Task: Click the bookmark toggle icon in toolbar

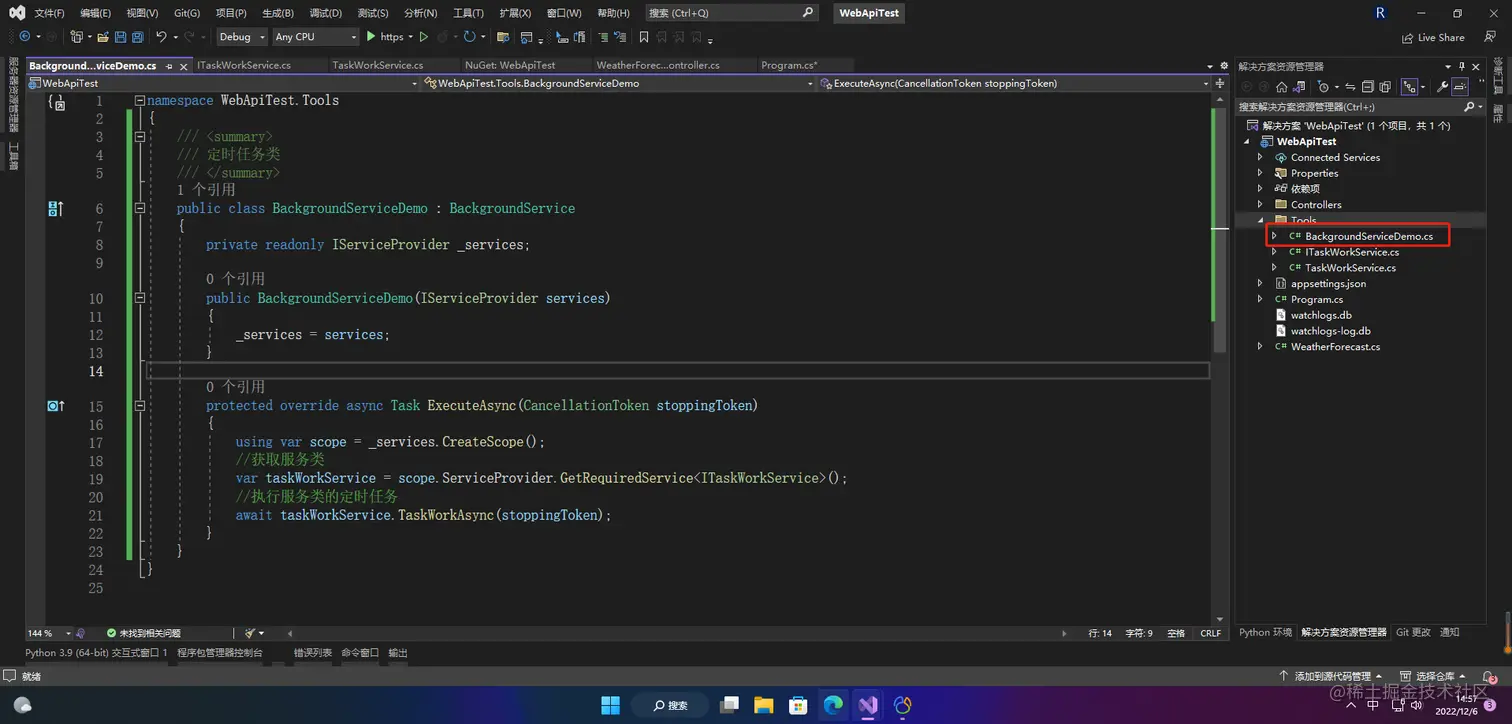Action: click(x=644, y=37)
